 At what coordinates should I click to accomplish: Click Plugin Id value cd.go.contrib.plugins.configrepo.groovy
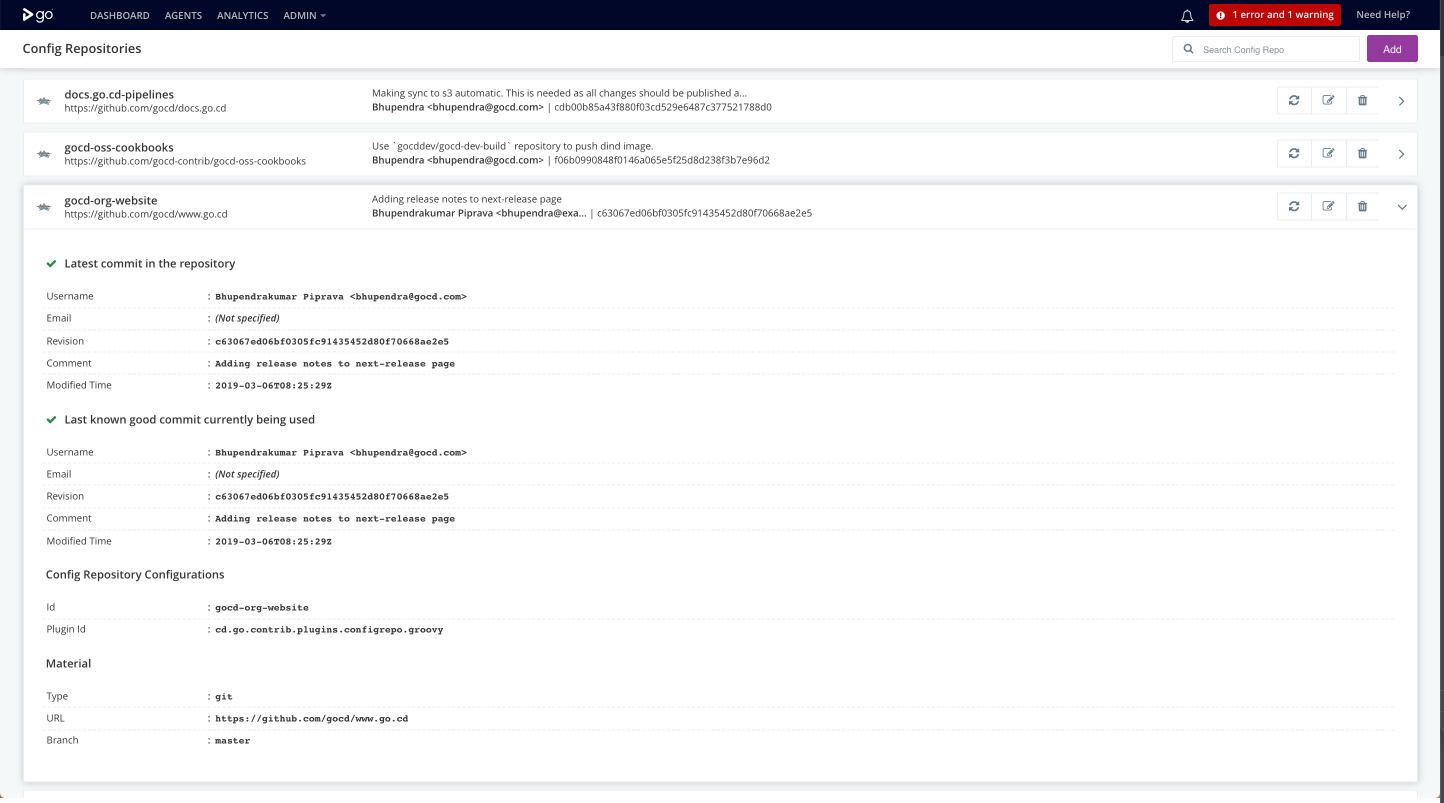coord(329,630)
